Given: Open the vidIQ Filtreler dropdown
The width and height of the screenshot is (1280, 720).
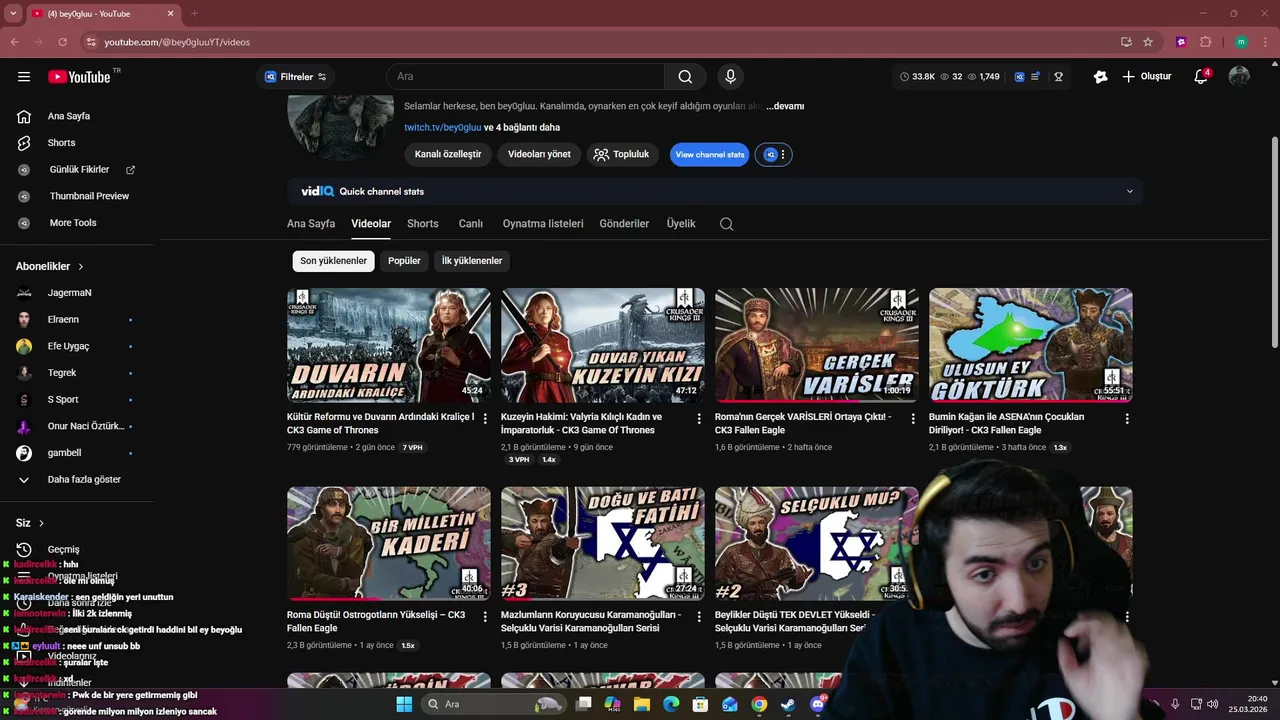Looking at the screenshot, I should [295, 77].
